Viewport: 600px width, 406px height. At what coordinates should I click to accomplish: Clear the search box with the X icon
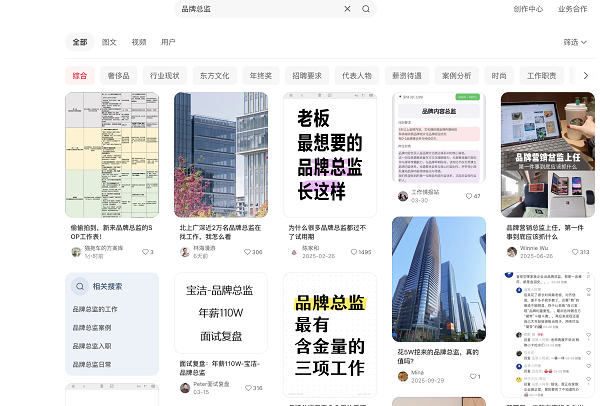[x=347, y=9]
